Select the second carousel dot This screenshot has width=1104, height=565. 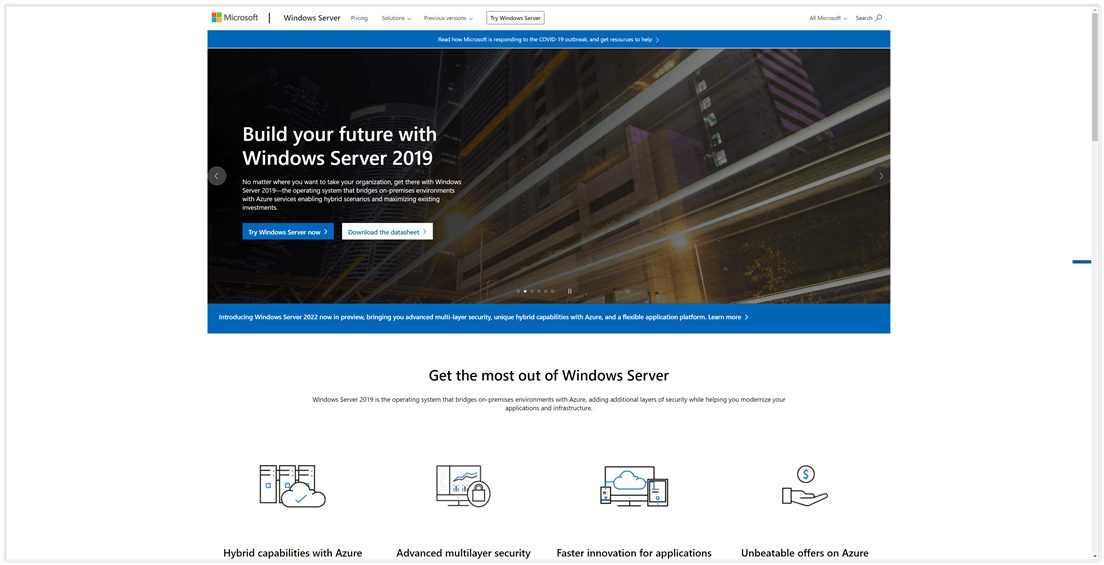tap(525, 291)
